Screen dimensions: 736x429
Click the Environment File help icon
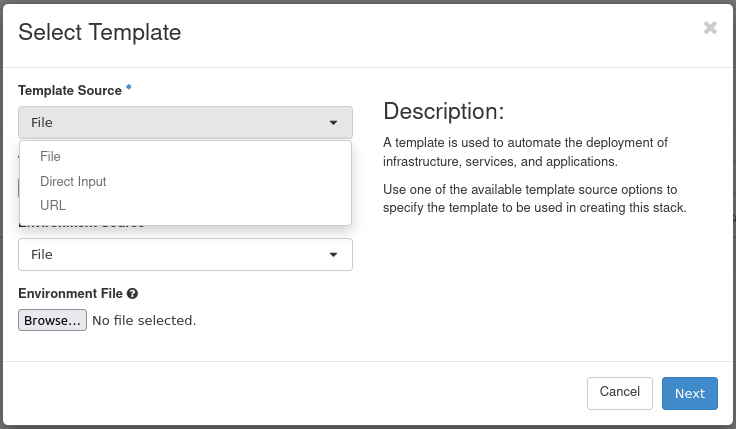pos(132,294)
